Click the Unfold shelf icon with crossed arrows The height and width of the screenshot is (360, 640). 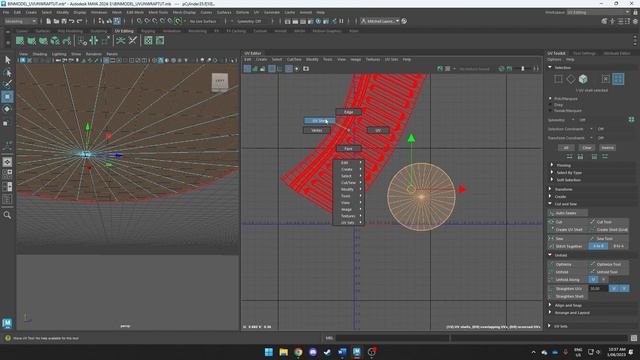[121, 40]
